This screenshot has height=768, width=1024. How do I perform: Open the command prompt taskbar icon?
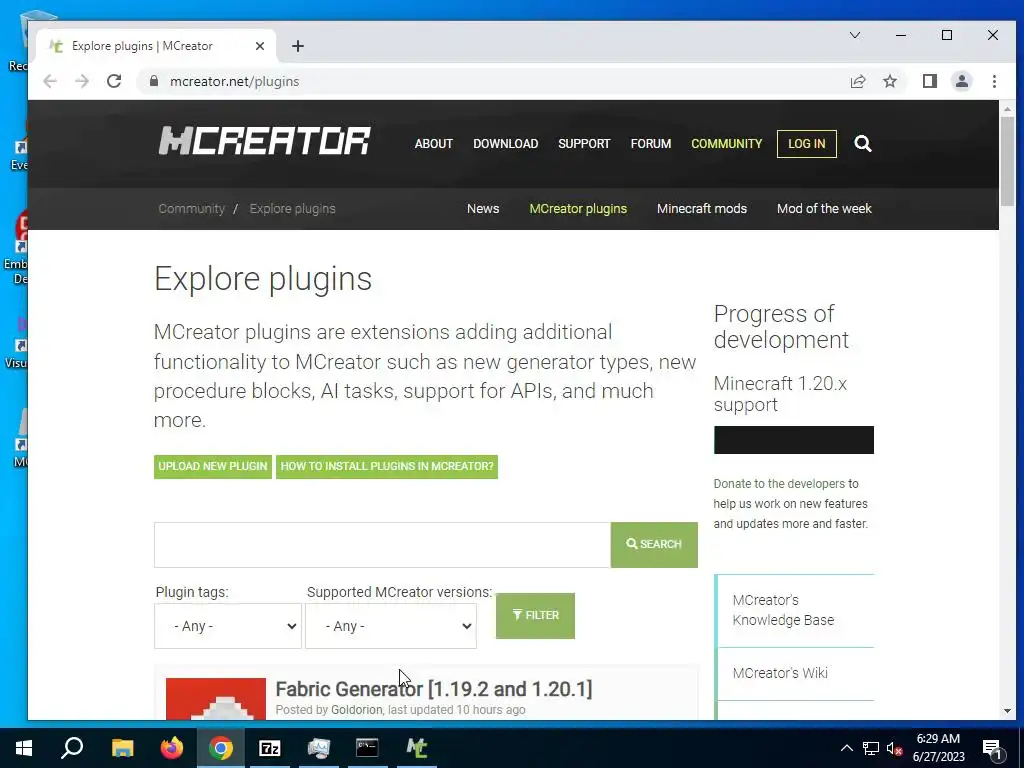click(x=367, y=748)
